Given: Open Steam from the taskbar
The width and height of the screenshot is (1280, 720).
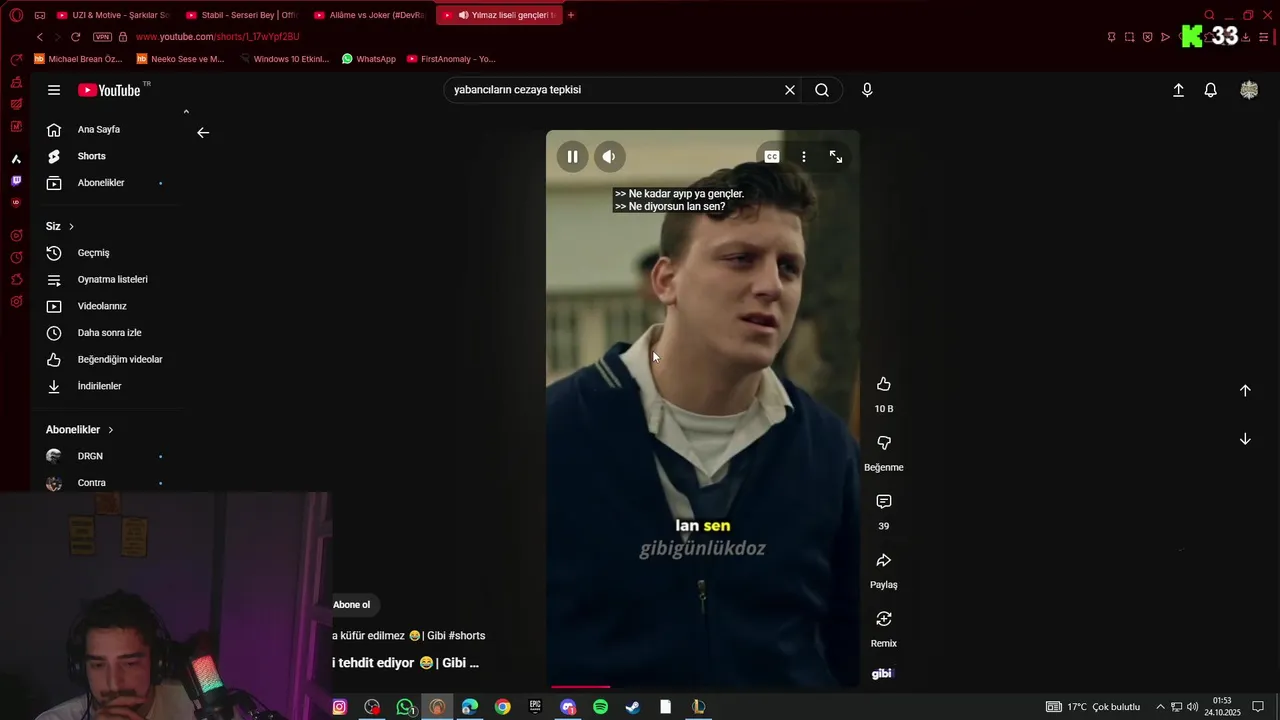Looking at the screenshot, I should 633,707.
